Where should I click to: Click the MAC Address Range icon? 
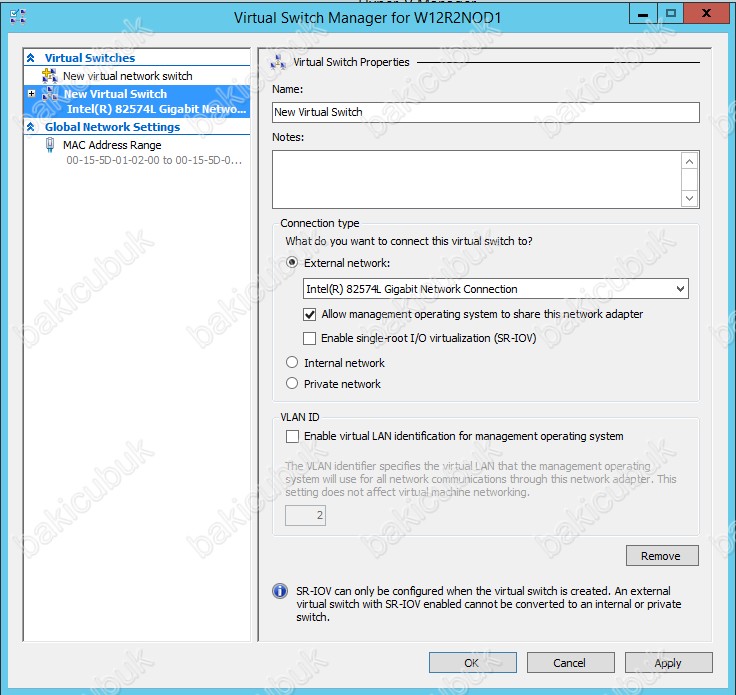click(x=50, y=146)
